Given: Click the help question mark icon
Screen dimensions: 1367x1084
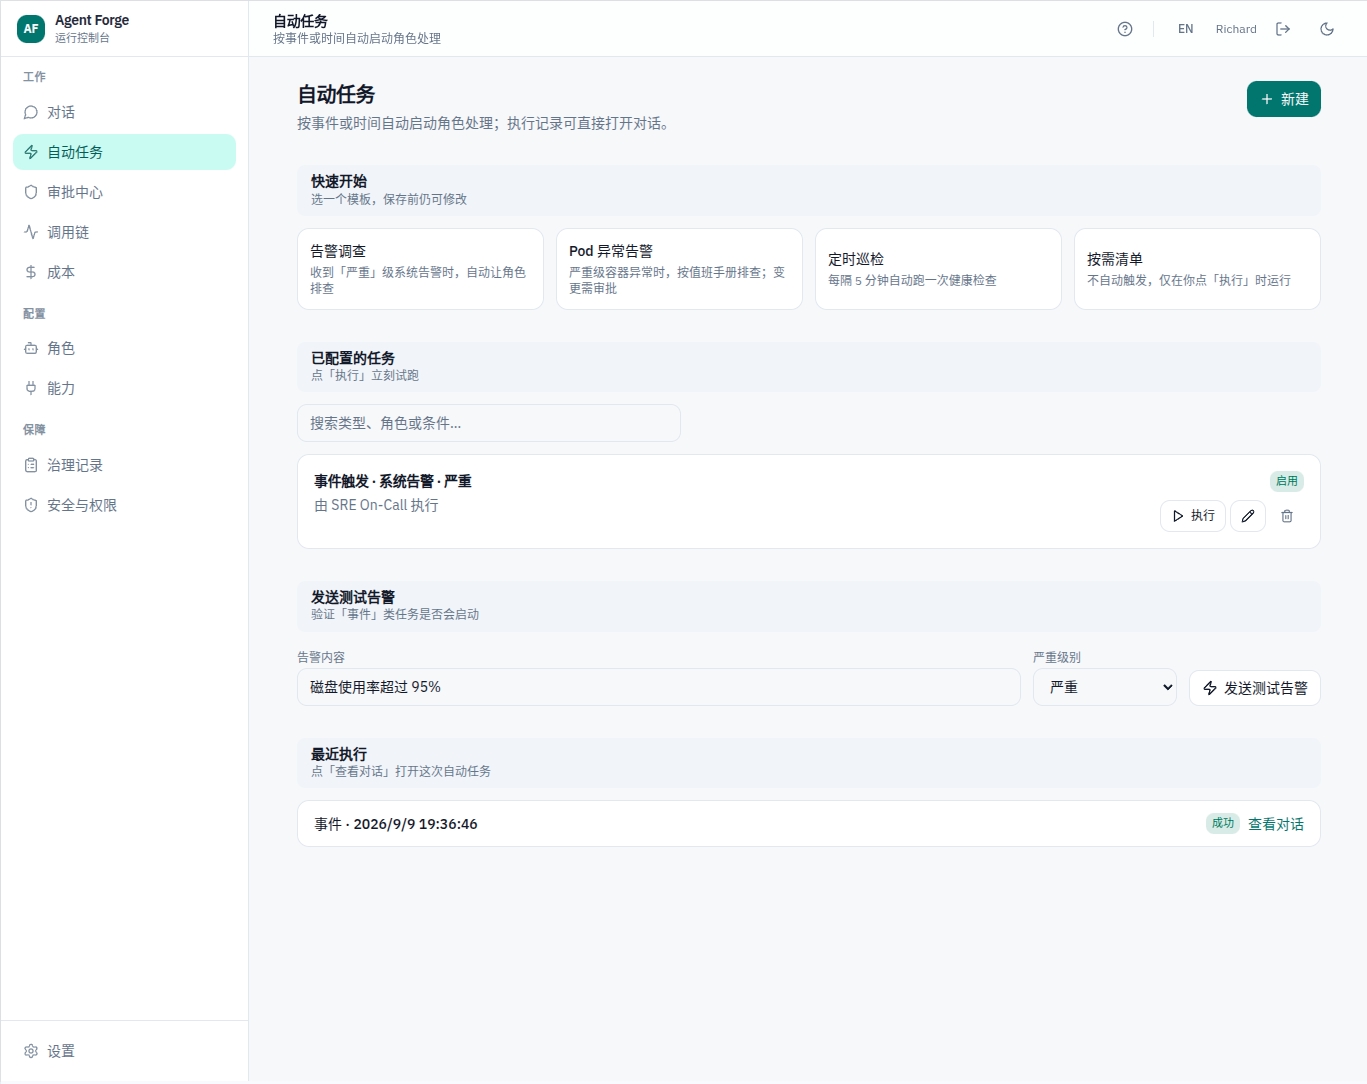Looking at the screenshot, I should (1125, 29).
